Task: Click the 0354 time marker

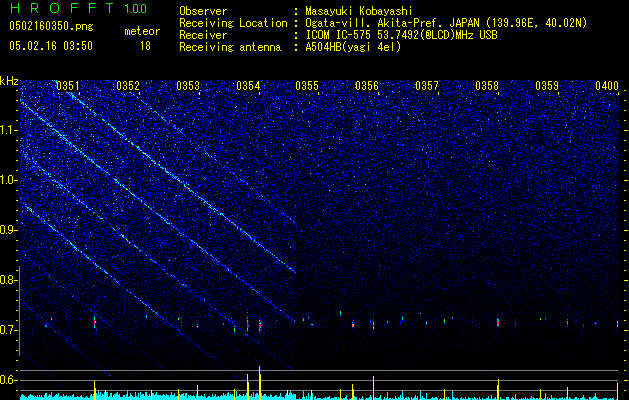Action: pos(248,86)
